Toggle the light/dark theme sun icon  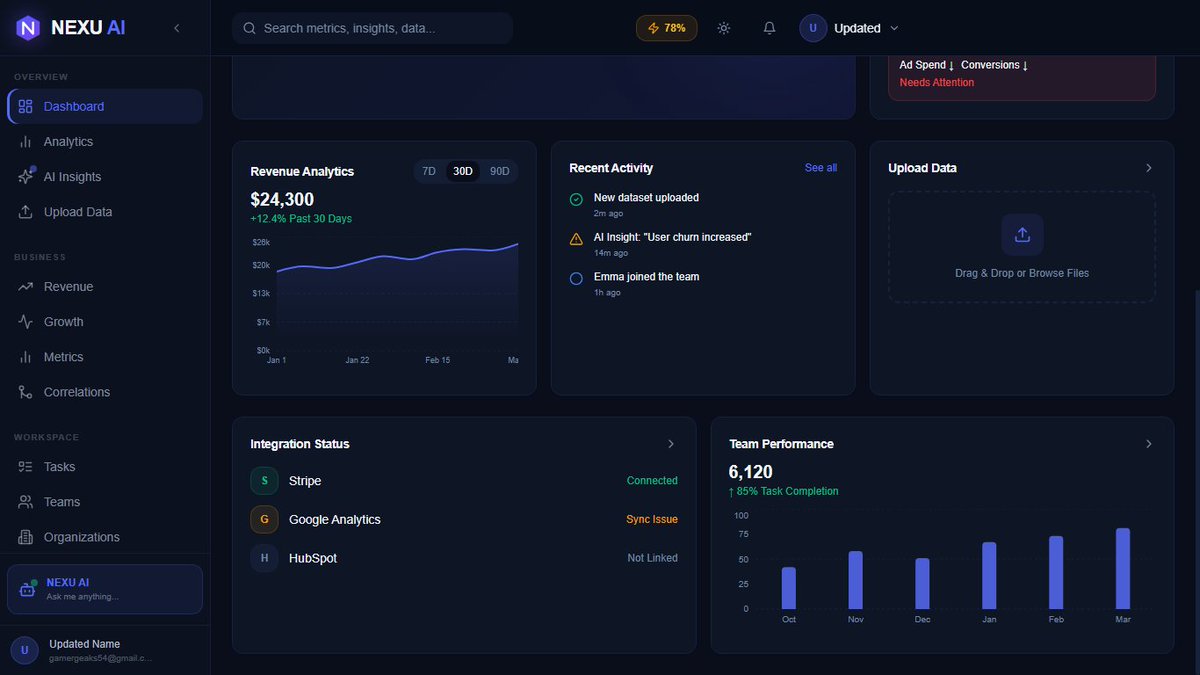point(724,28)
